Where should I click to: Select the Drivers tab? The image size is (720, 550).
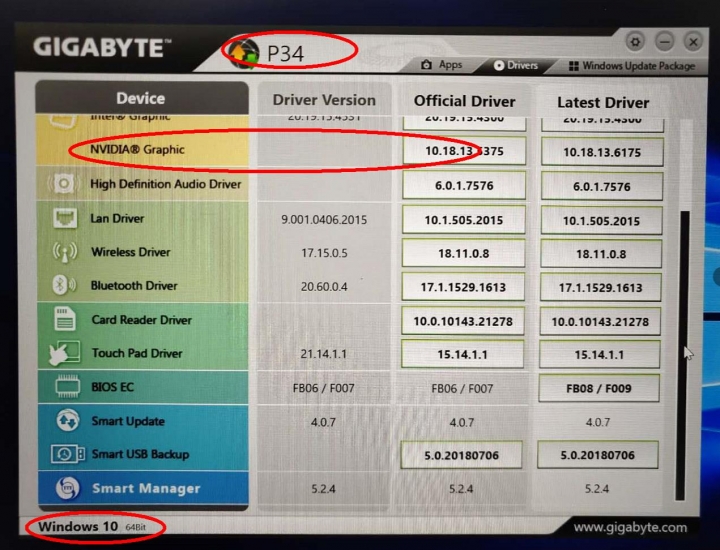click(x=516, y=65)
